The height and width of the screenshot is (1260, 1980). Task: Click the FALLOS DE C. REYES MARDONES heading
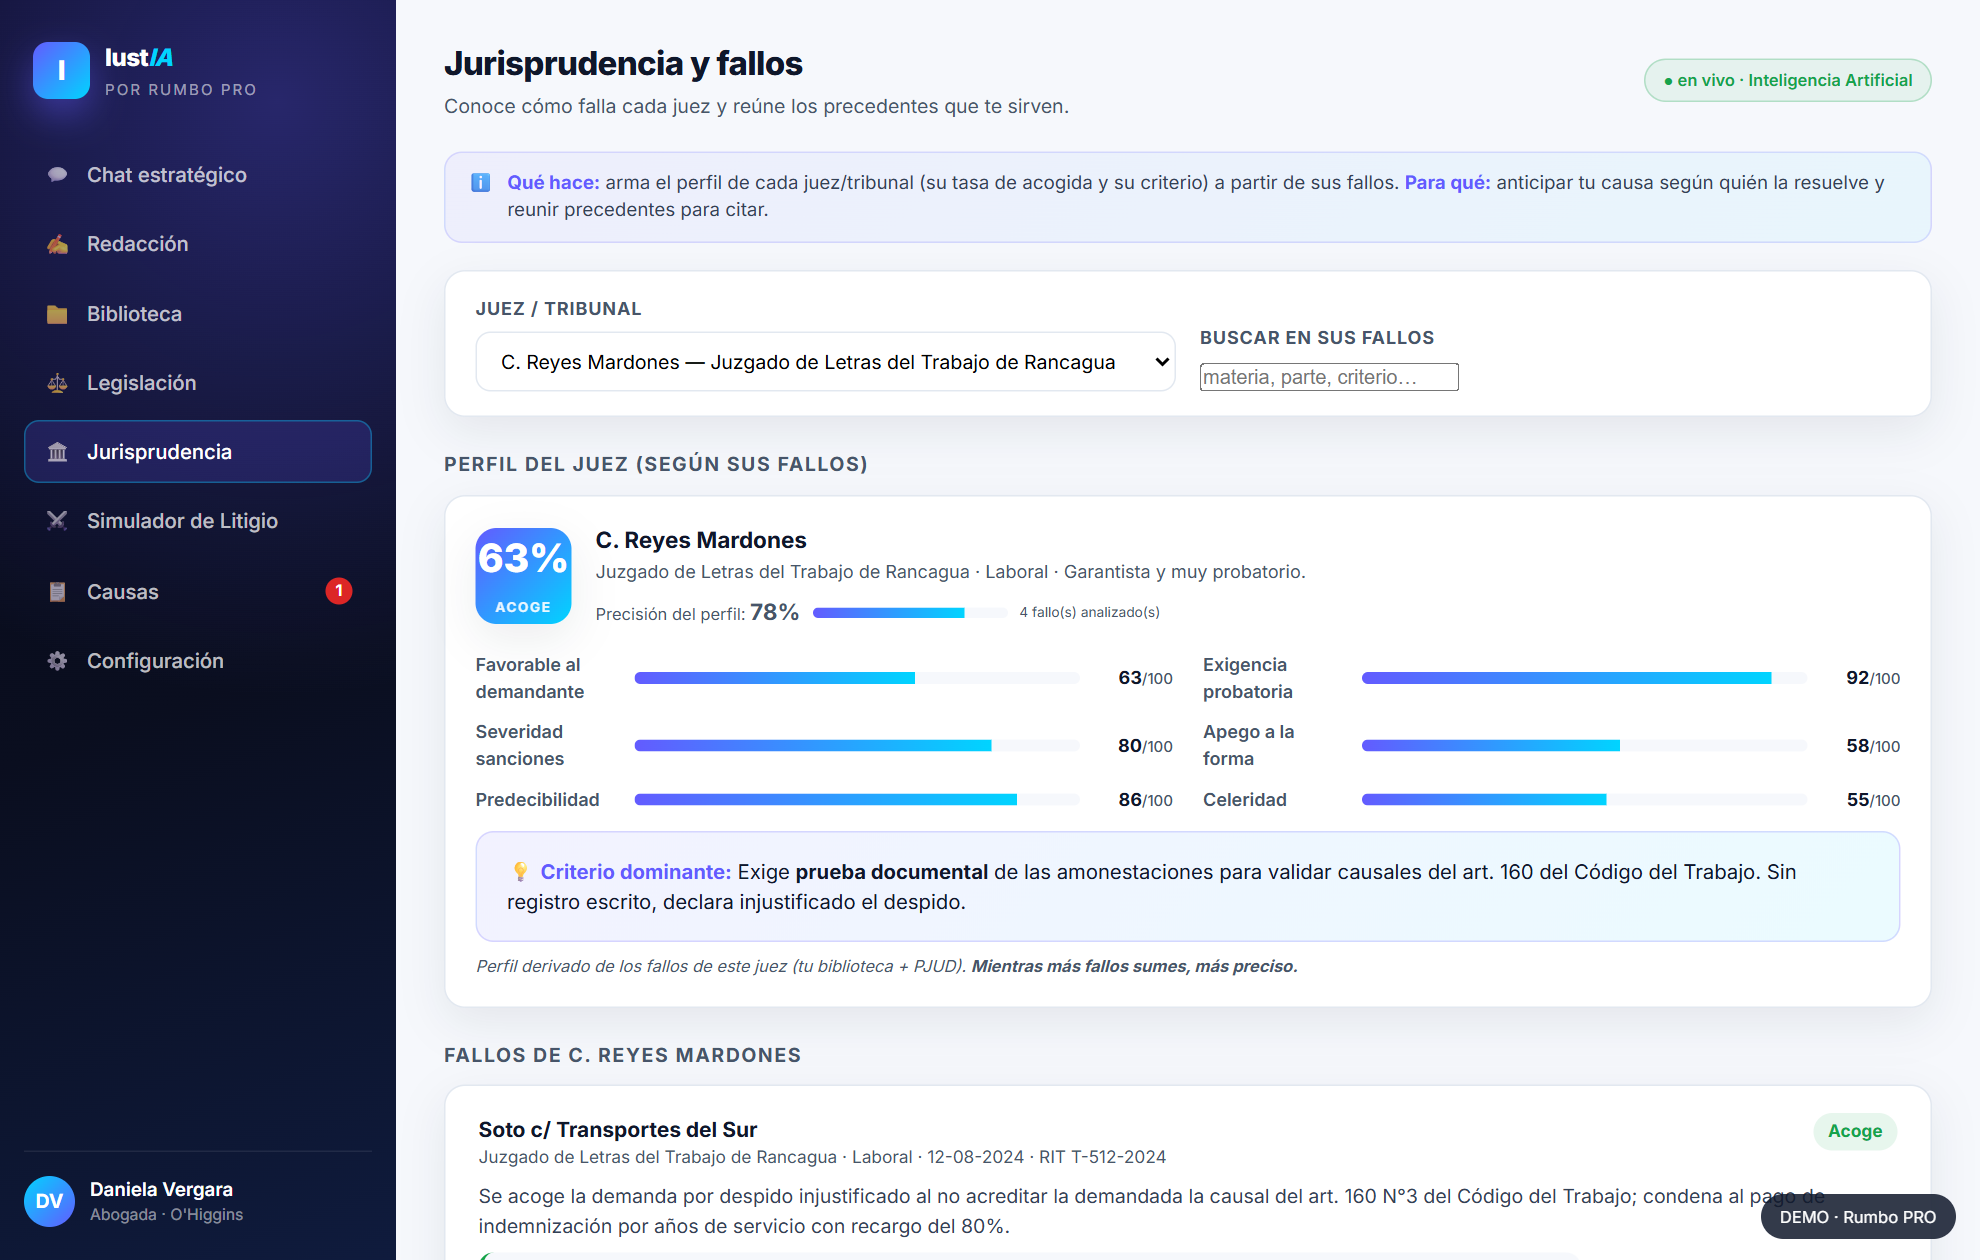(x=623, y=1055)
